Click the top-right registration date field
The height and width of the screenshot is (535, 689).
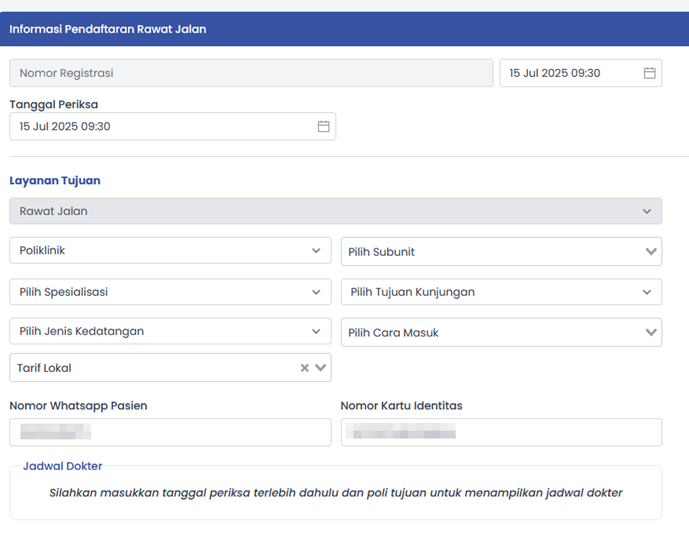[570, 73]
